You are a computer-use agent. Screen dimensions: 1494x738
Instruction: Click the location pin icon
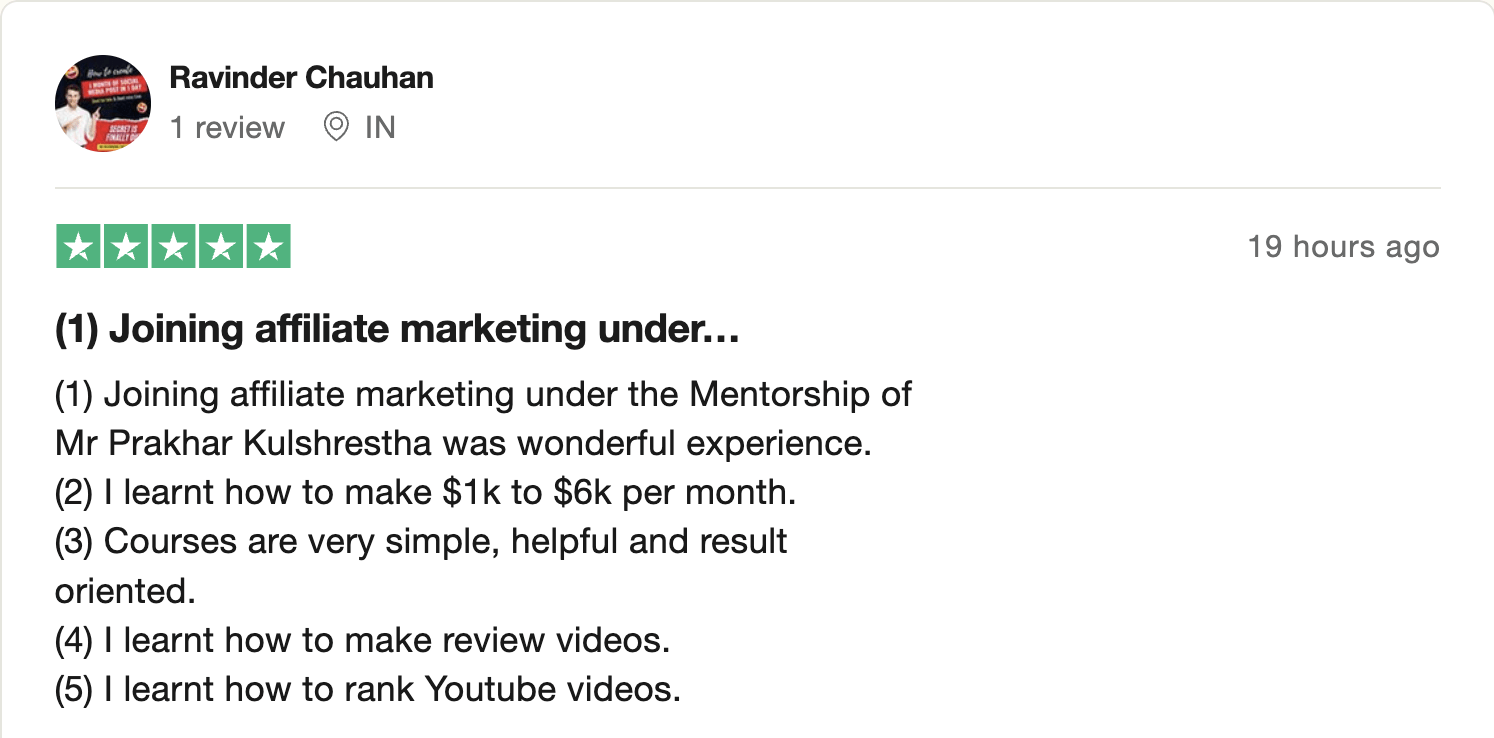coord(337,127)
